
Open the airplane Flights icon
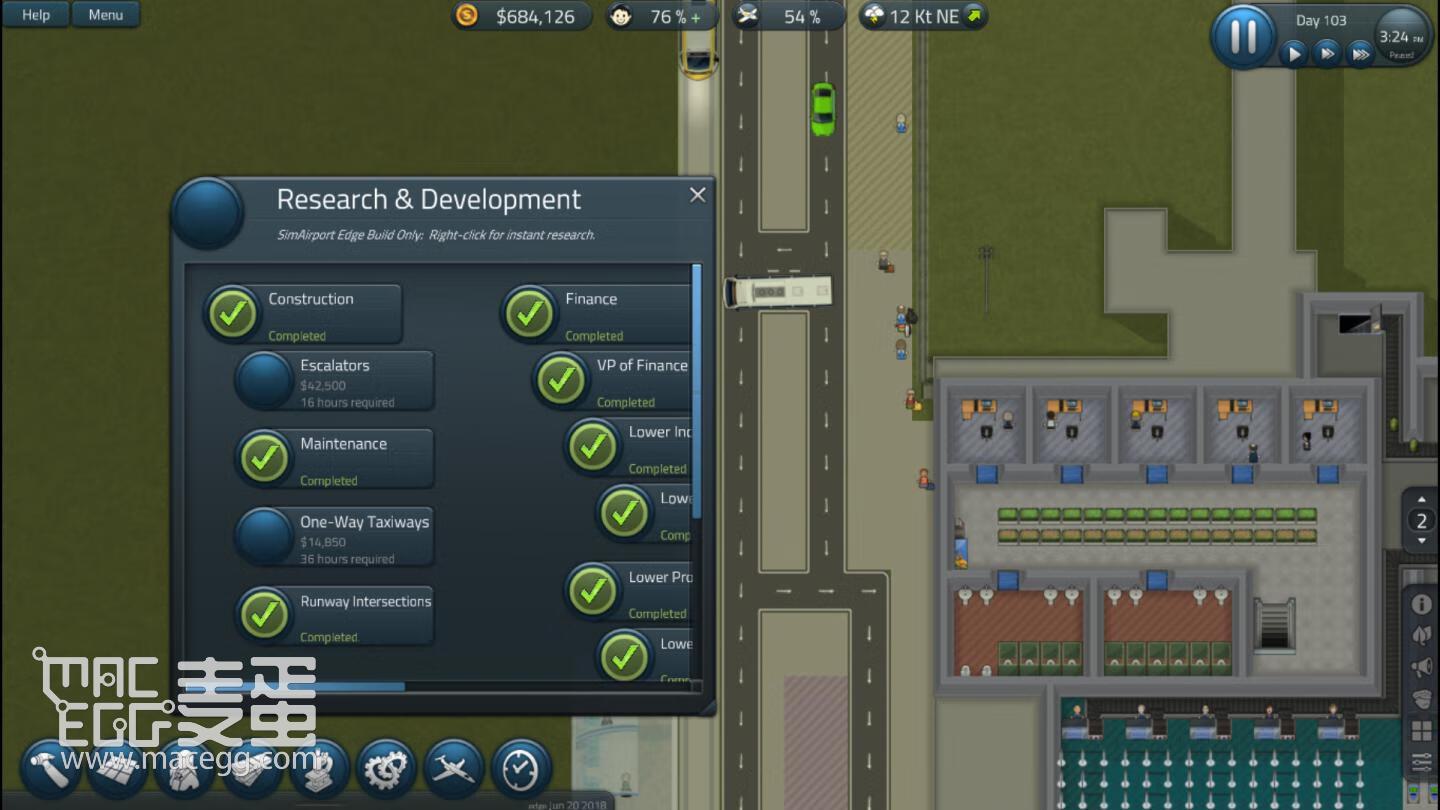(x=453, y=768)
